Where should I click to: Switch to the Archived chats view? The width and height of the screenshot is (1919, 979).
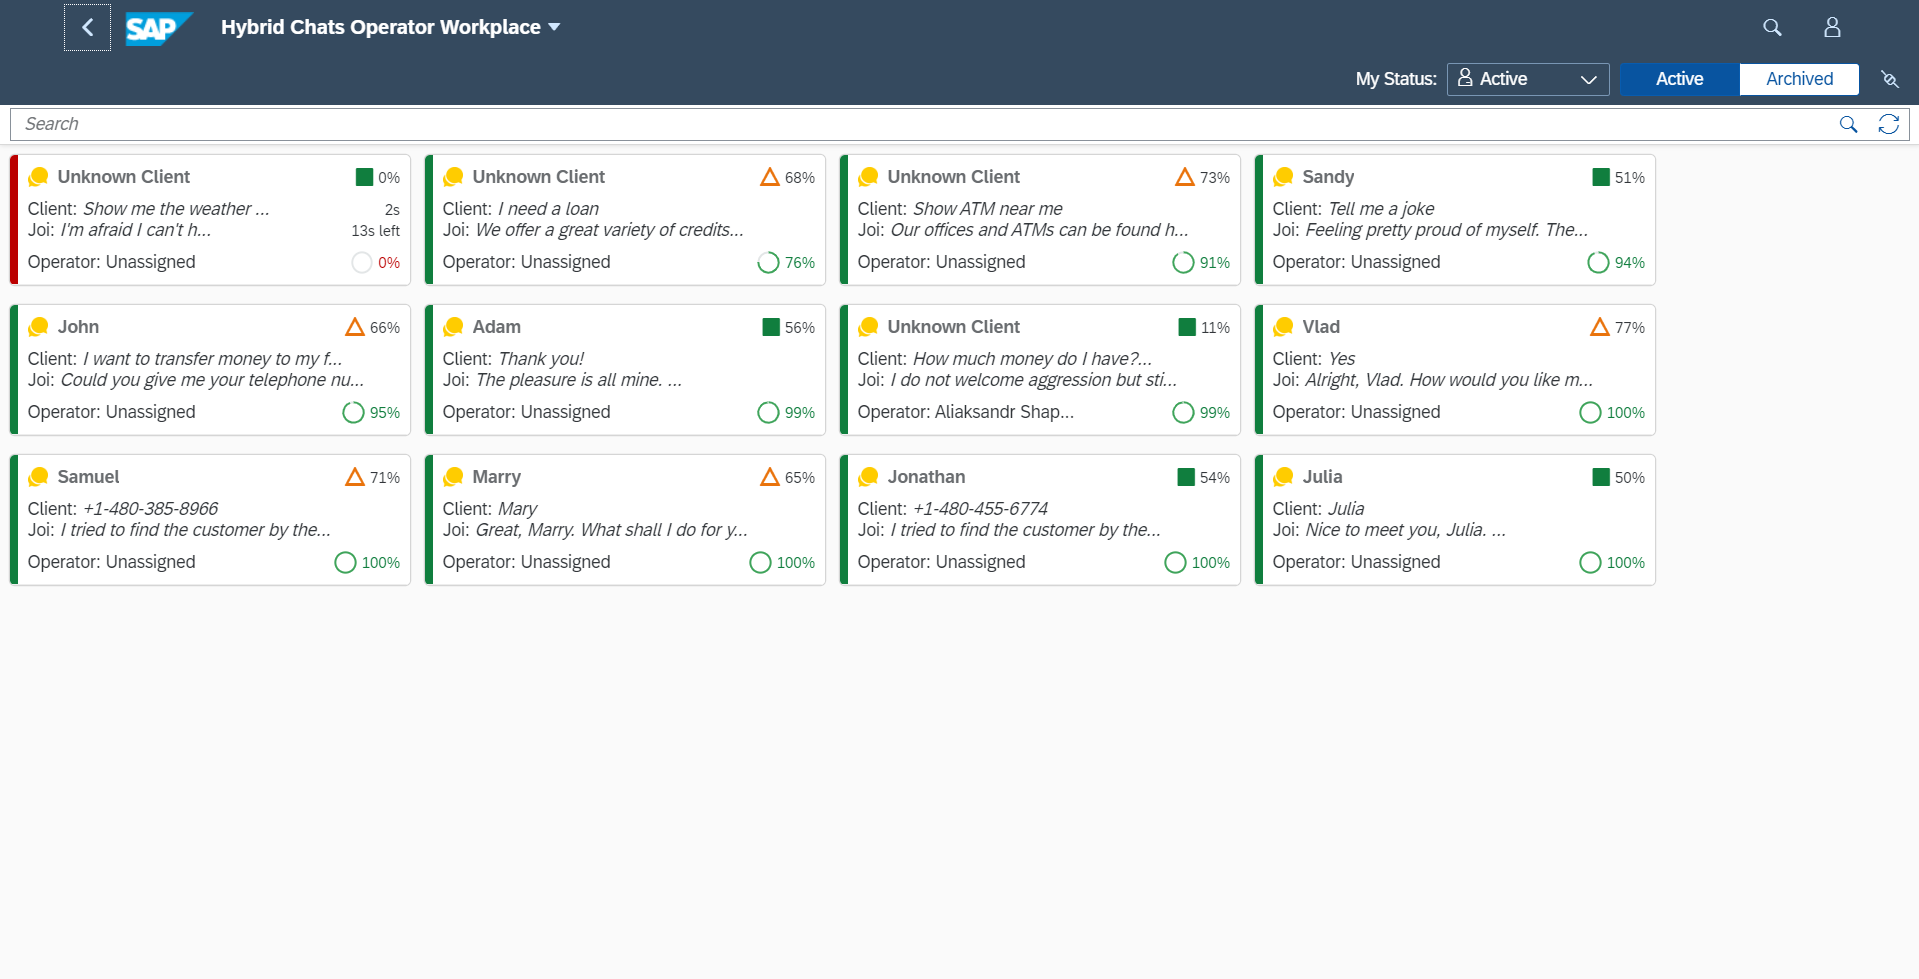(1799, 79)
